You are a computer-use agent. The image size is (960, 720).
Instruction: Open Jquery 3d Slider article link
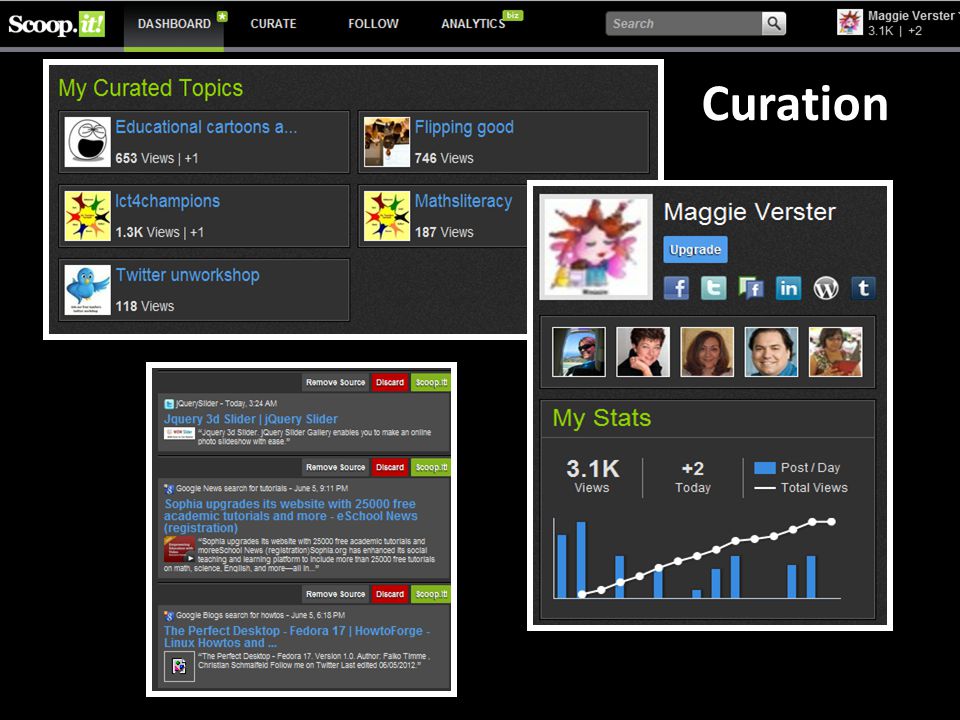point(250,419)
